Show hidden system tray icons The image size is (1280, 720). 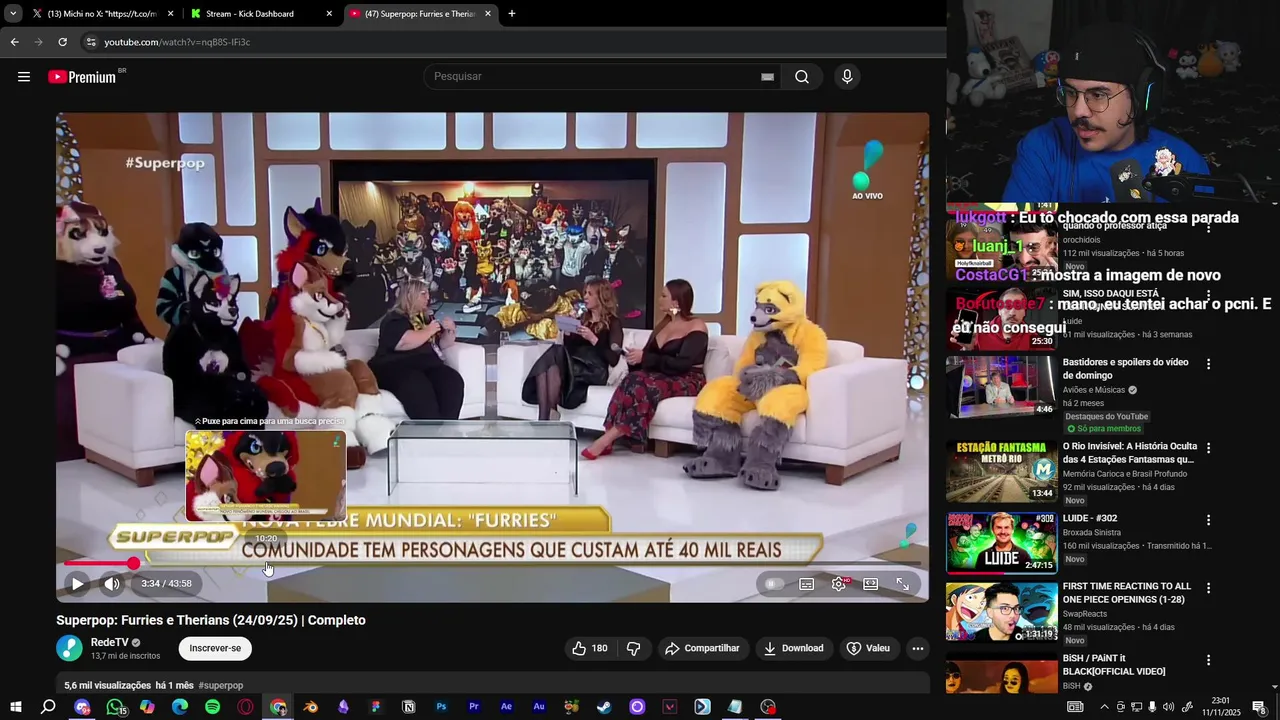(1104, 707)
